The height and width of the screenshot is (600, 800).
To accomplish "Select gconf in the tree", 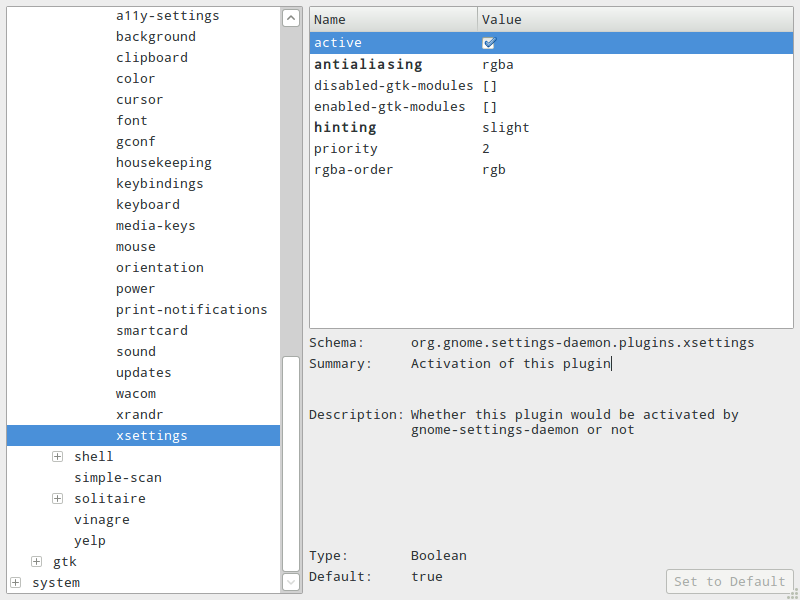I will (135, 141).
